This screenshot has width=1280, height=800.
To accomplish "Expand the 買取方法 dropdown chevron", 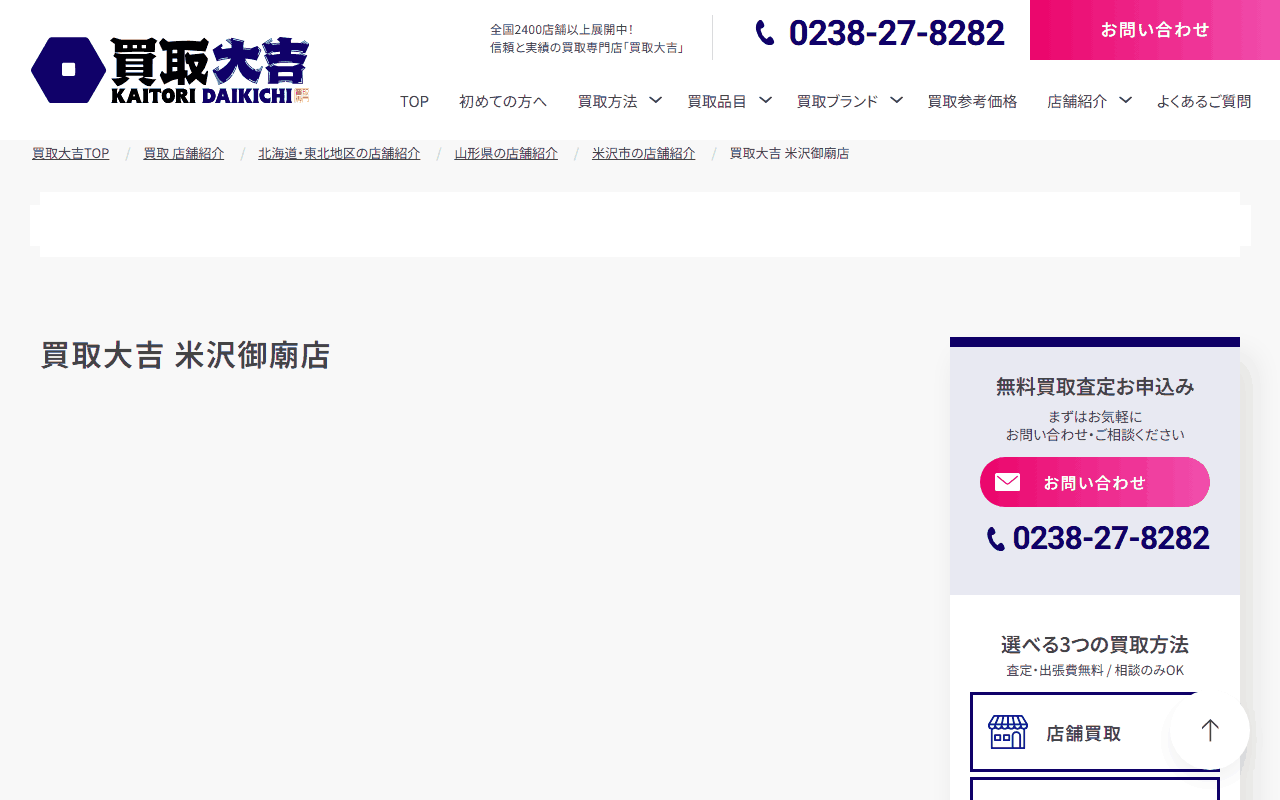I will tap(656, 100).
